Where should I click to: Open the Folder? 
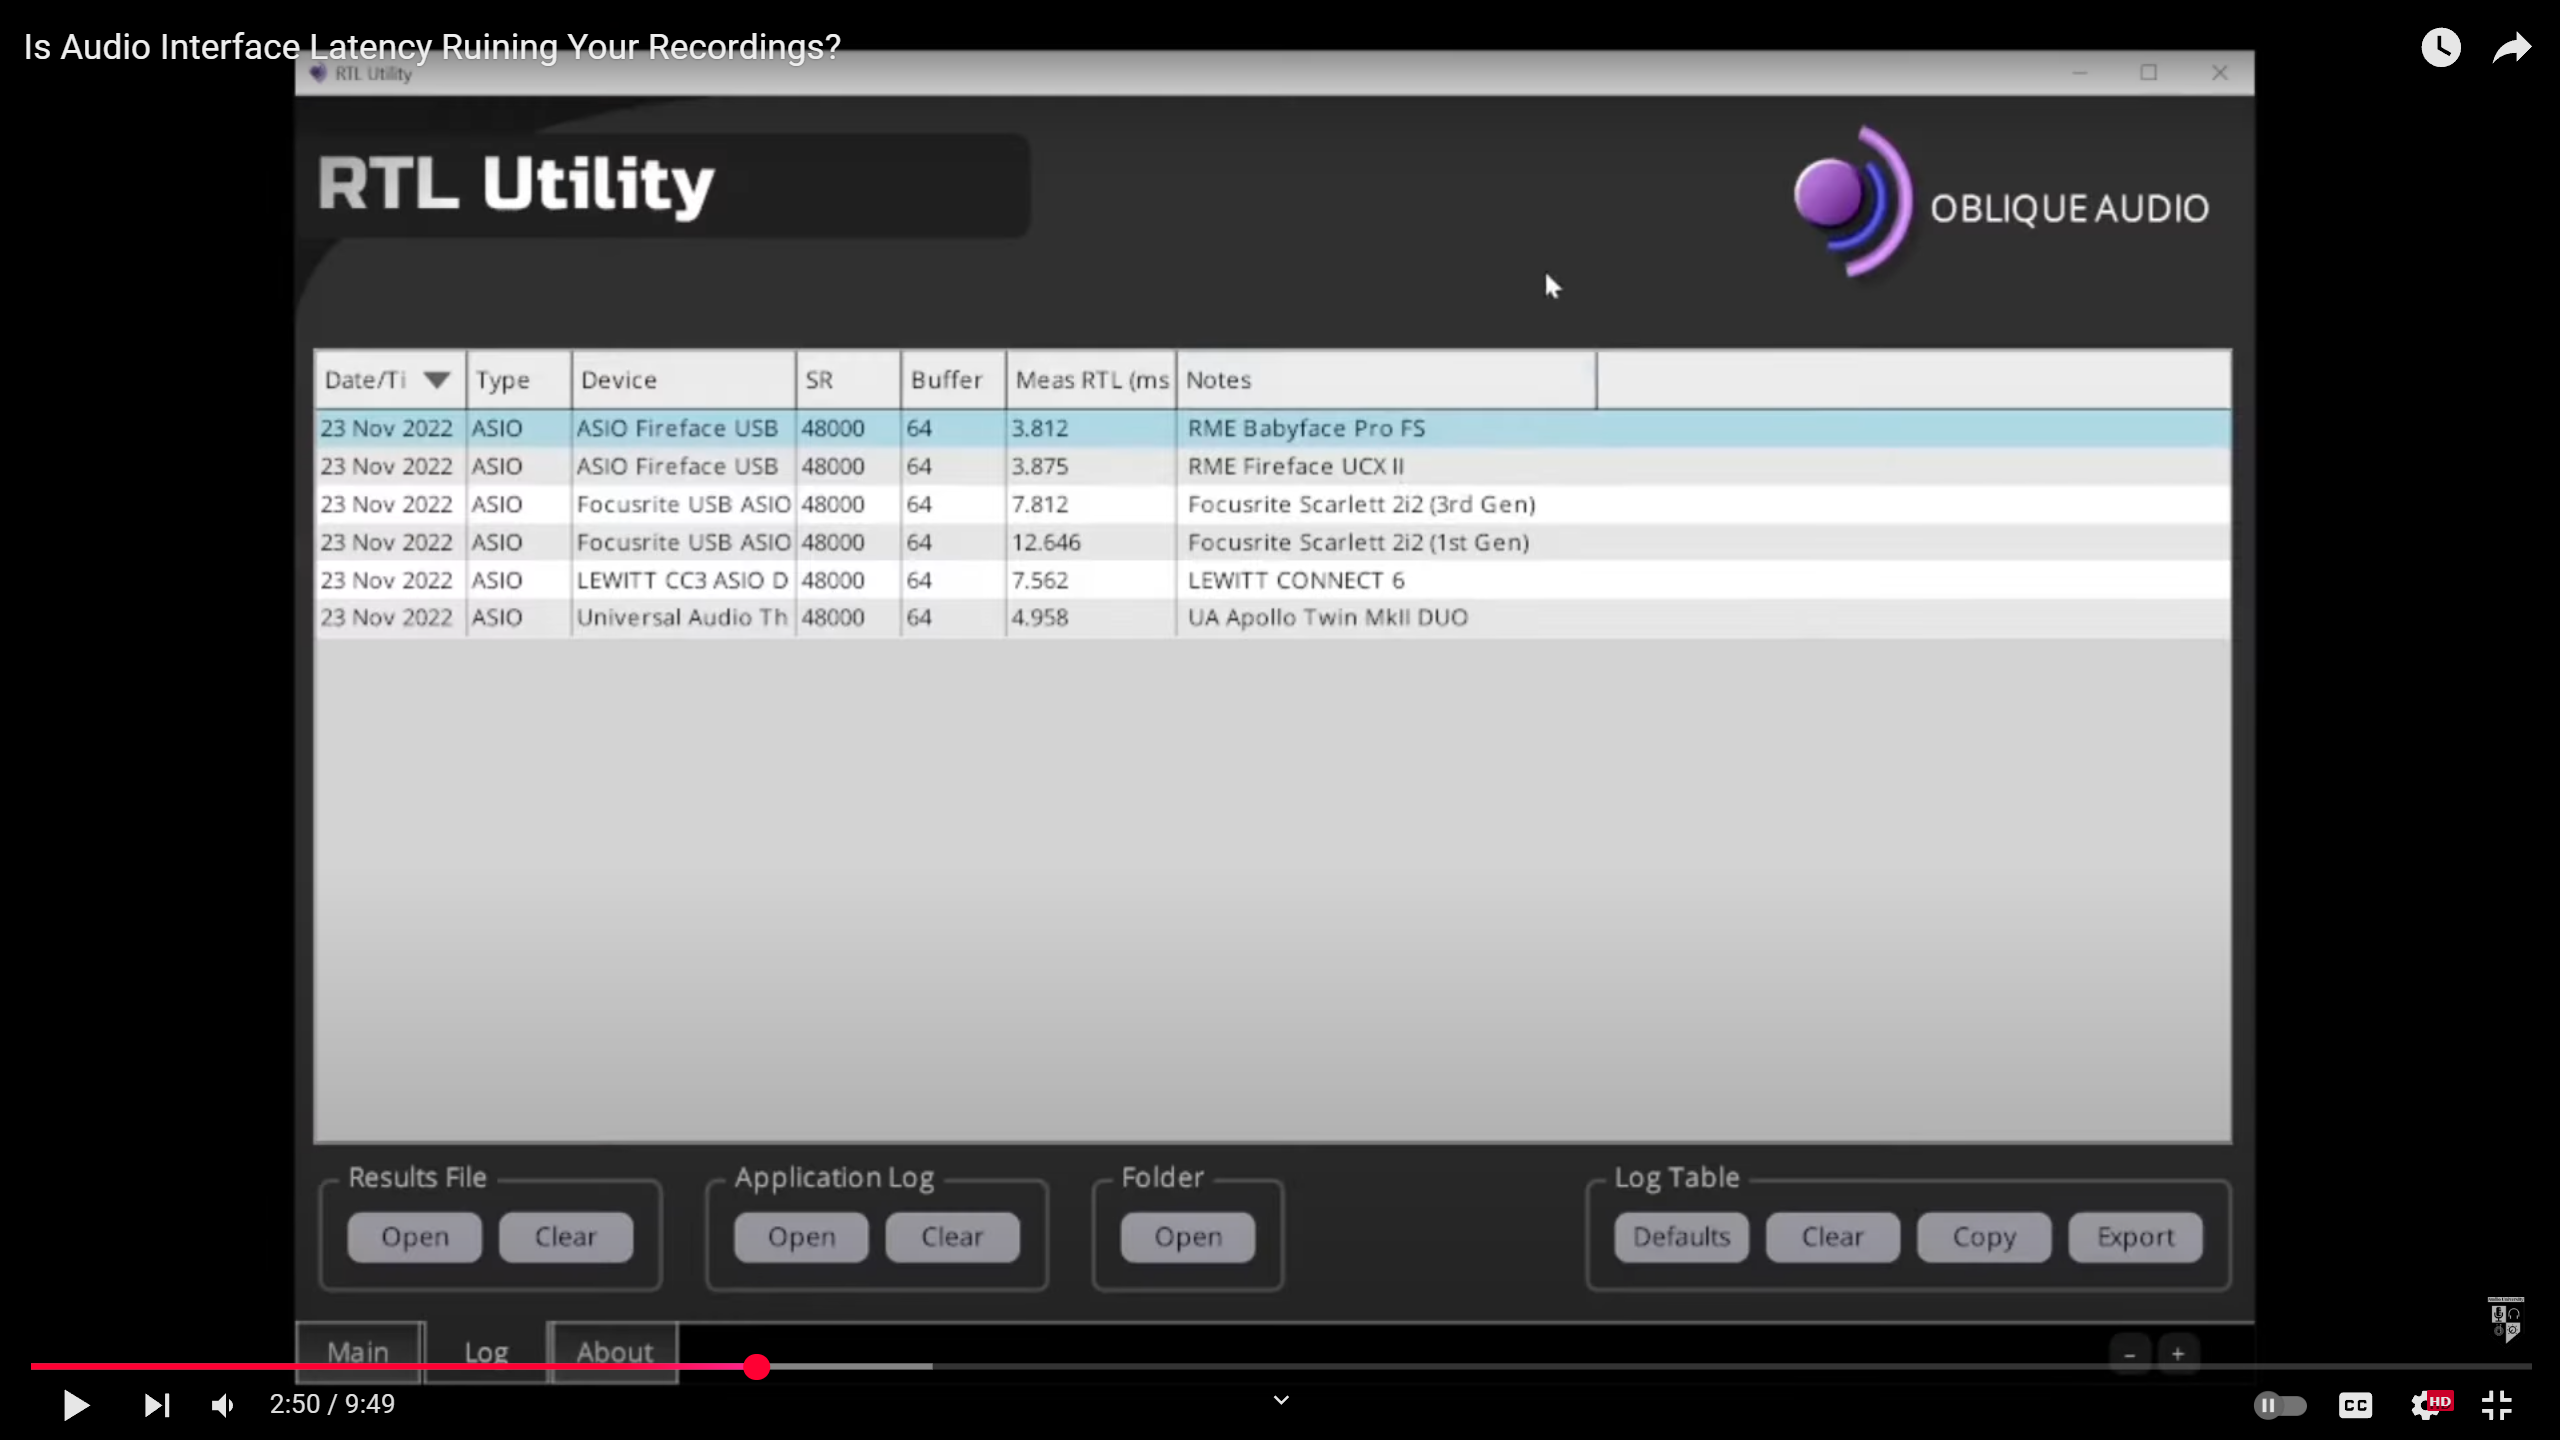point(1188,1237)
